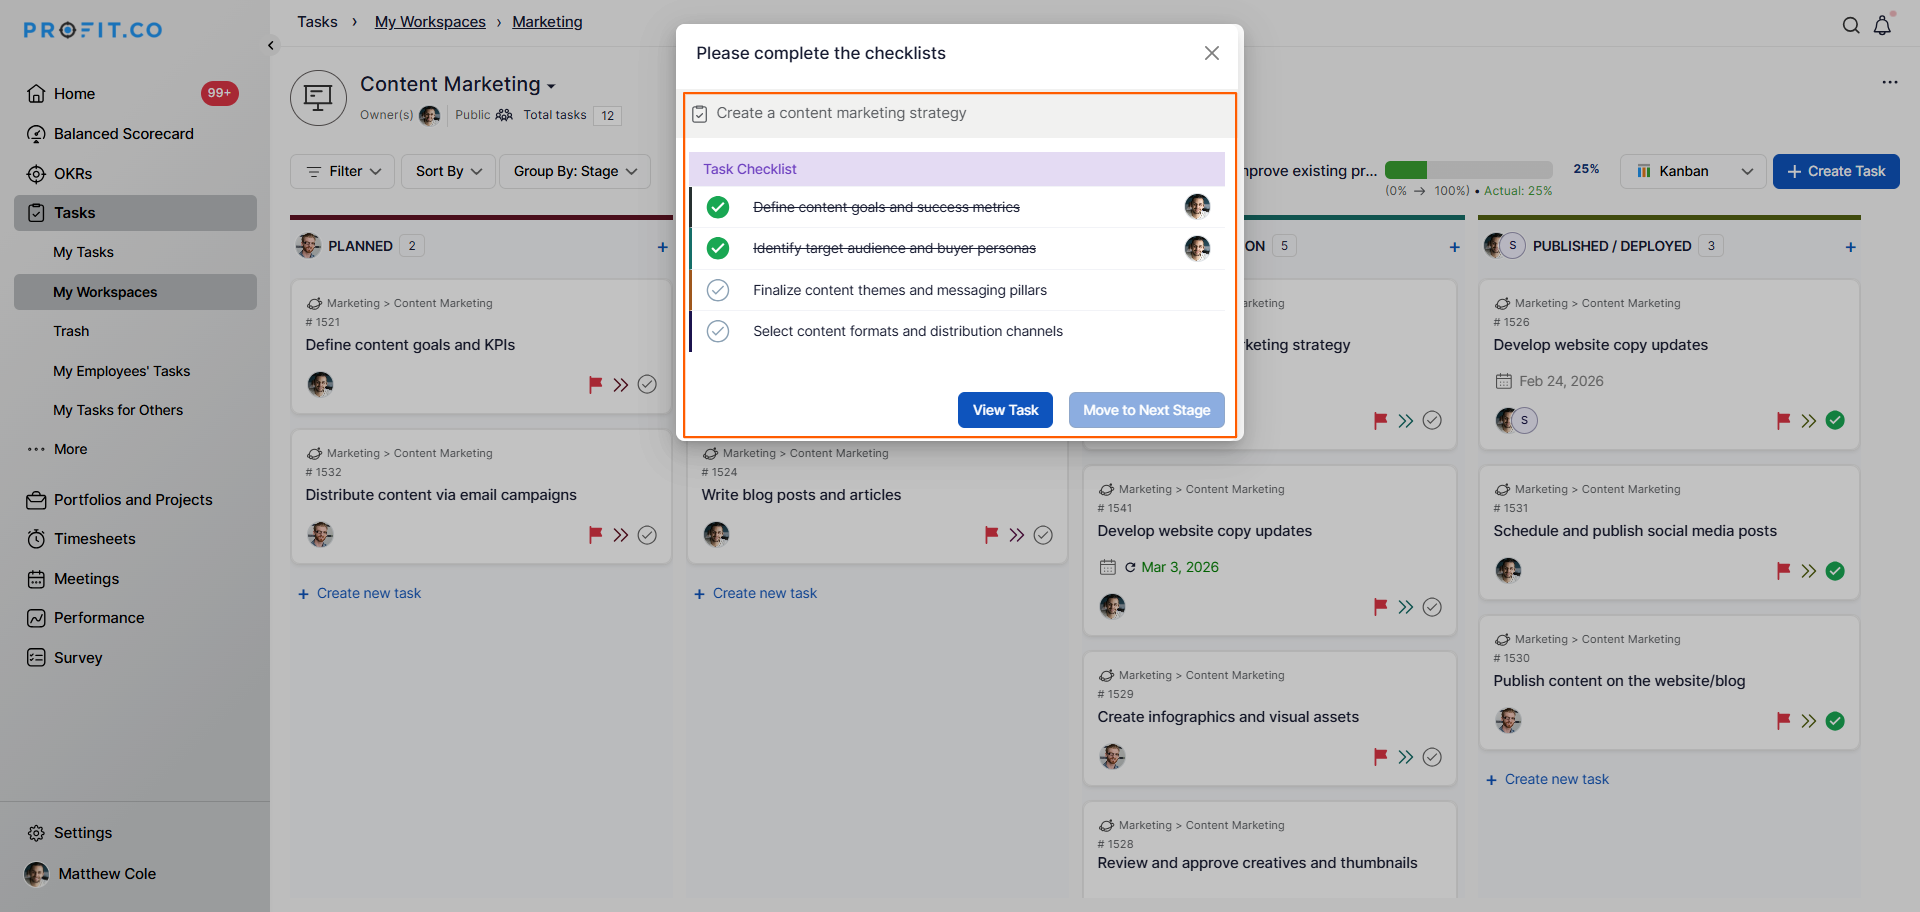Check "Finalize content themes and messaging pillars"

(x=718, y=290)
